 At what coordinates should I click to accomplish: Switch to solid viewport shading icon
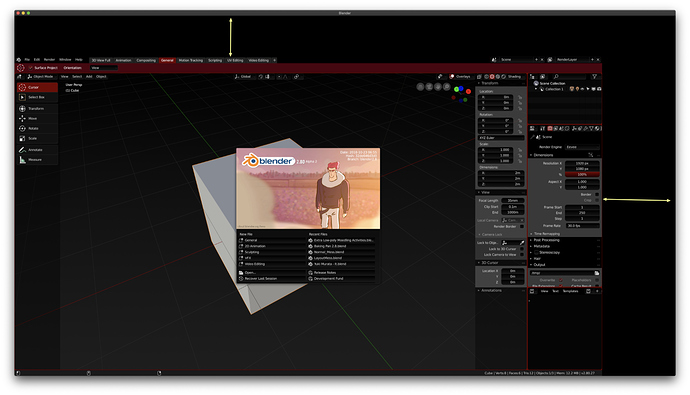click(492, 77)
